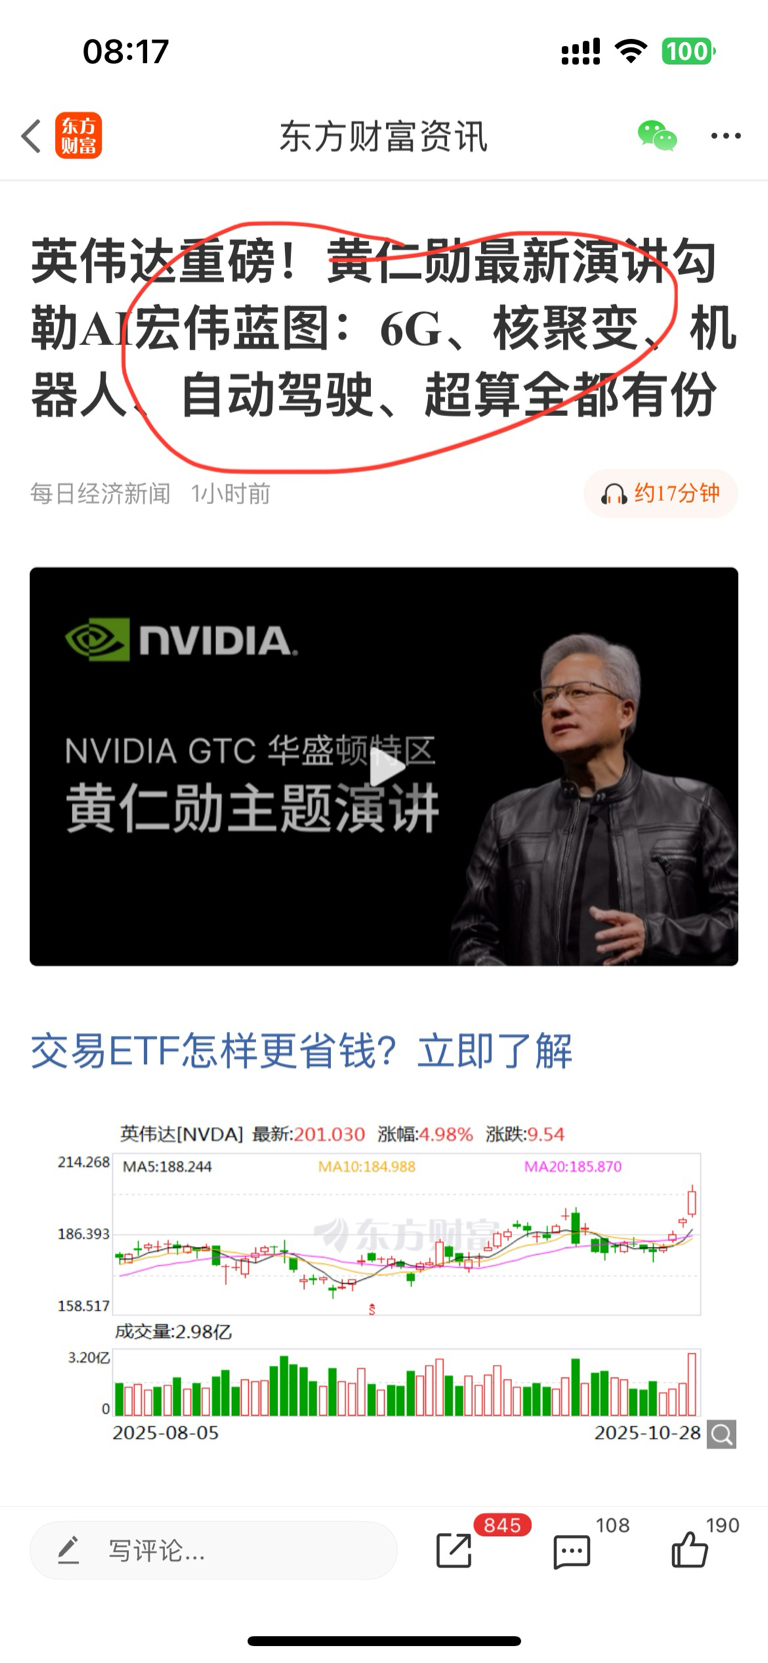The image size is (768, 1663).
Task: Like the article with thumbs-up icon
Action: (689, 1550)
